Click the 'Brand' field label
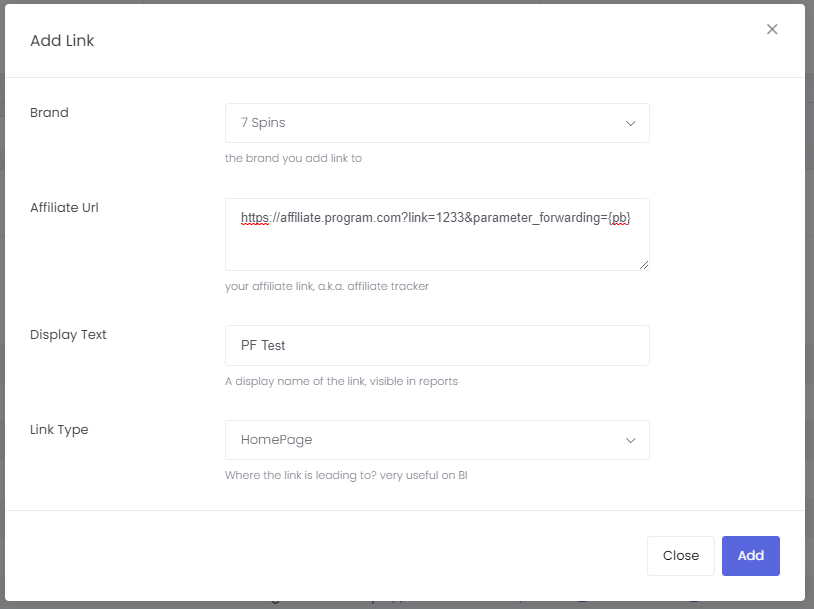The height and width of the screenshot is (609, 814). coord(49,112)
